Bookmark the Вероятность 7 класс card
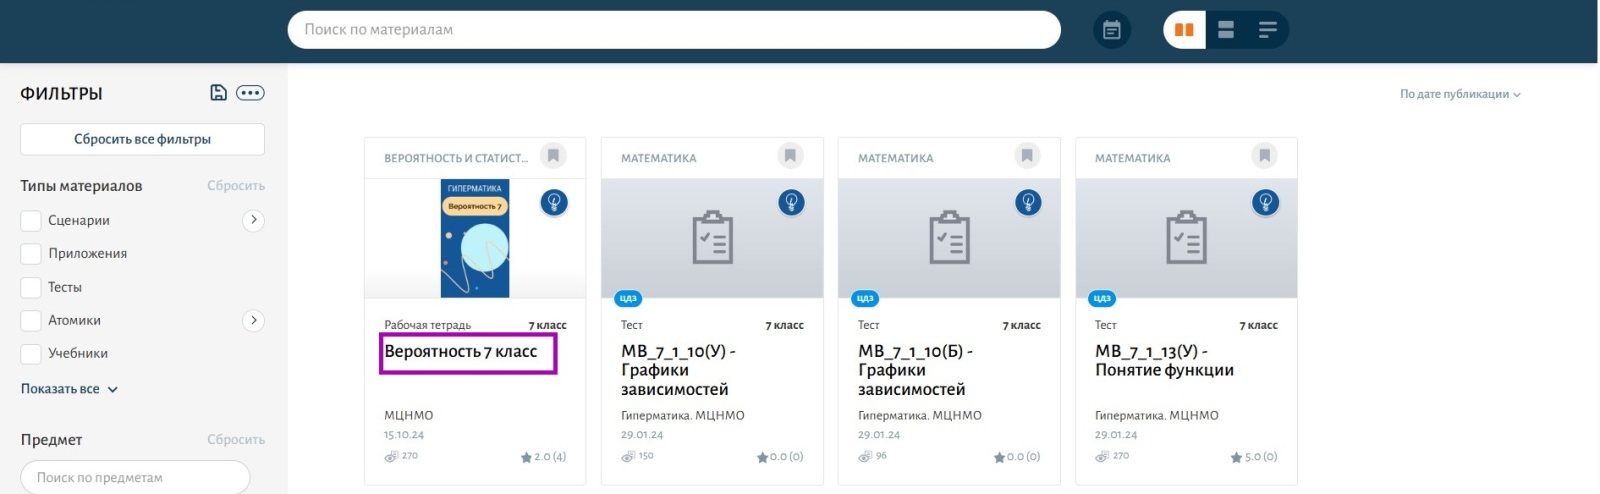Image resolution: width=1600 pixels, height=494 pixels. [x=553, y=156]
